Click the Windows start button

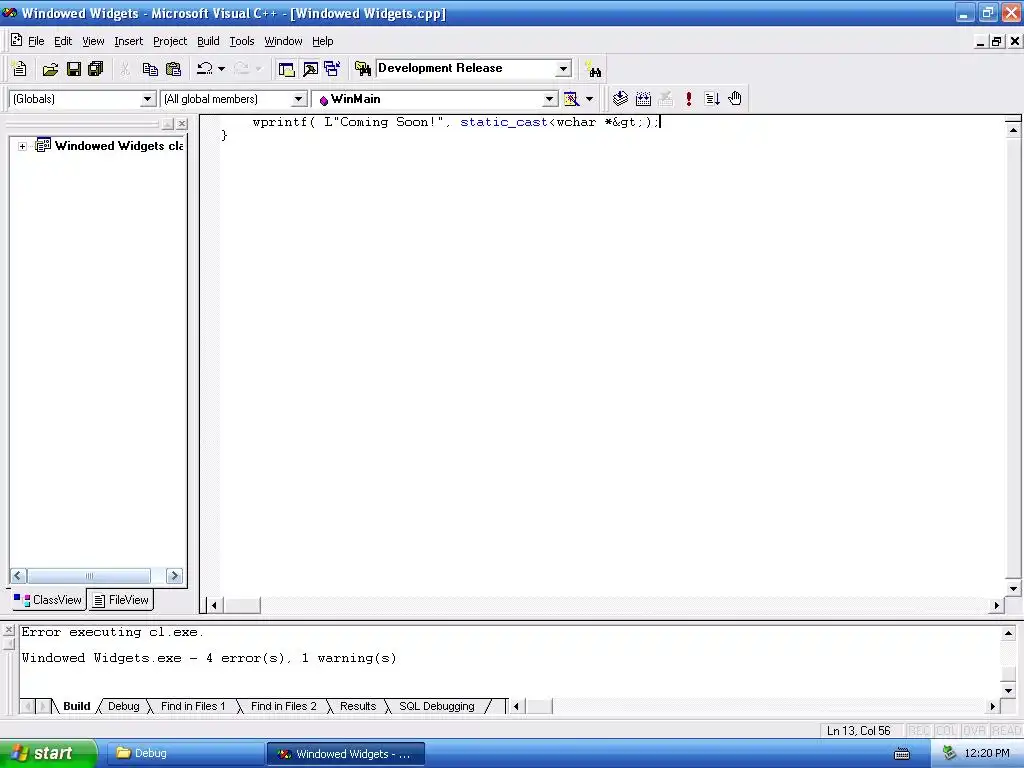[x=48, y=753]
